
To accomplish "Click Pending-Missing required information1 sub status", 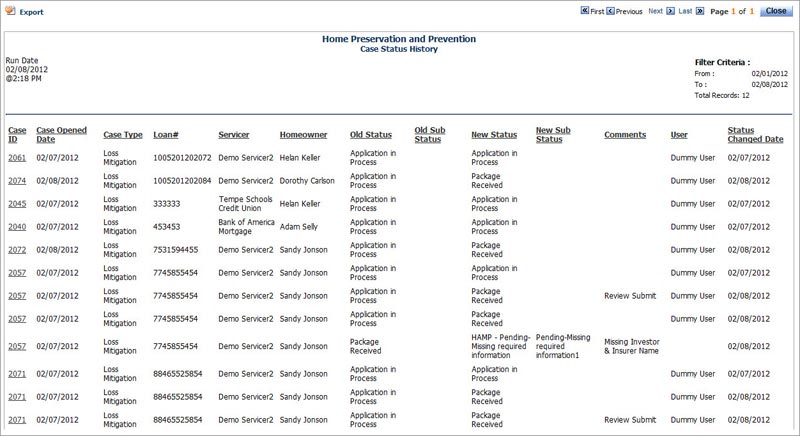I will pyautogui.click(x=563, y=346).
